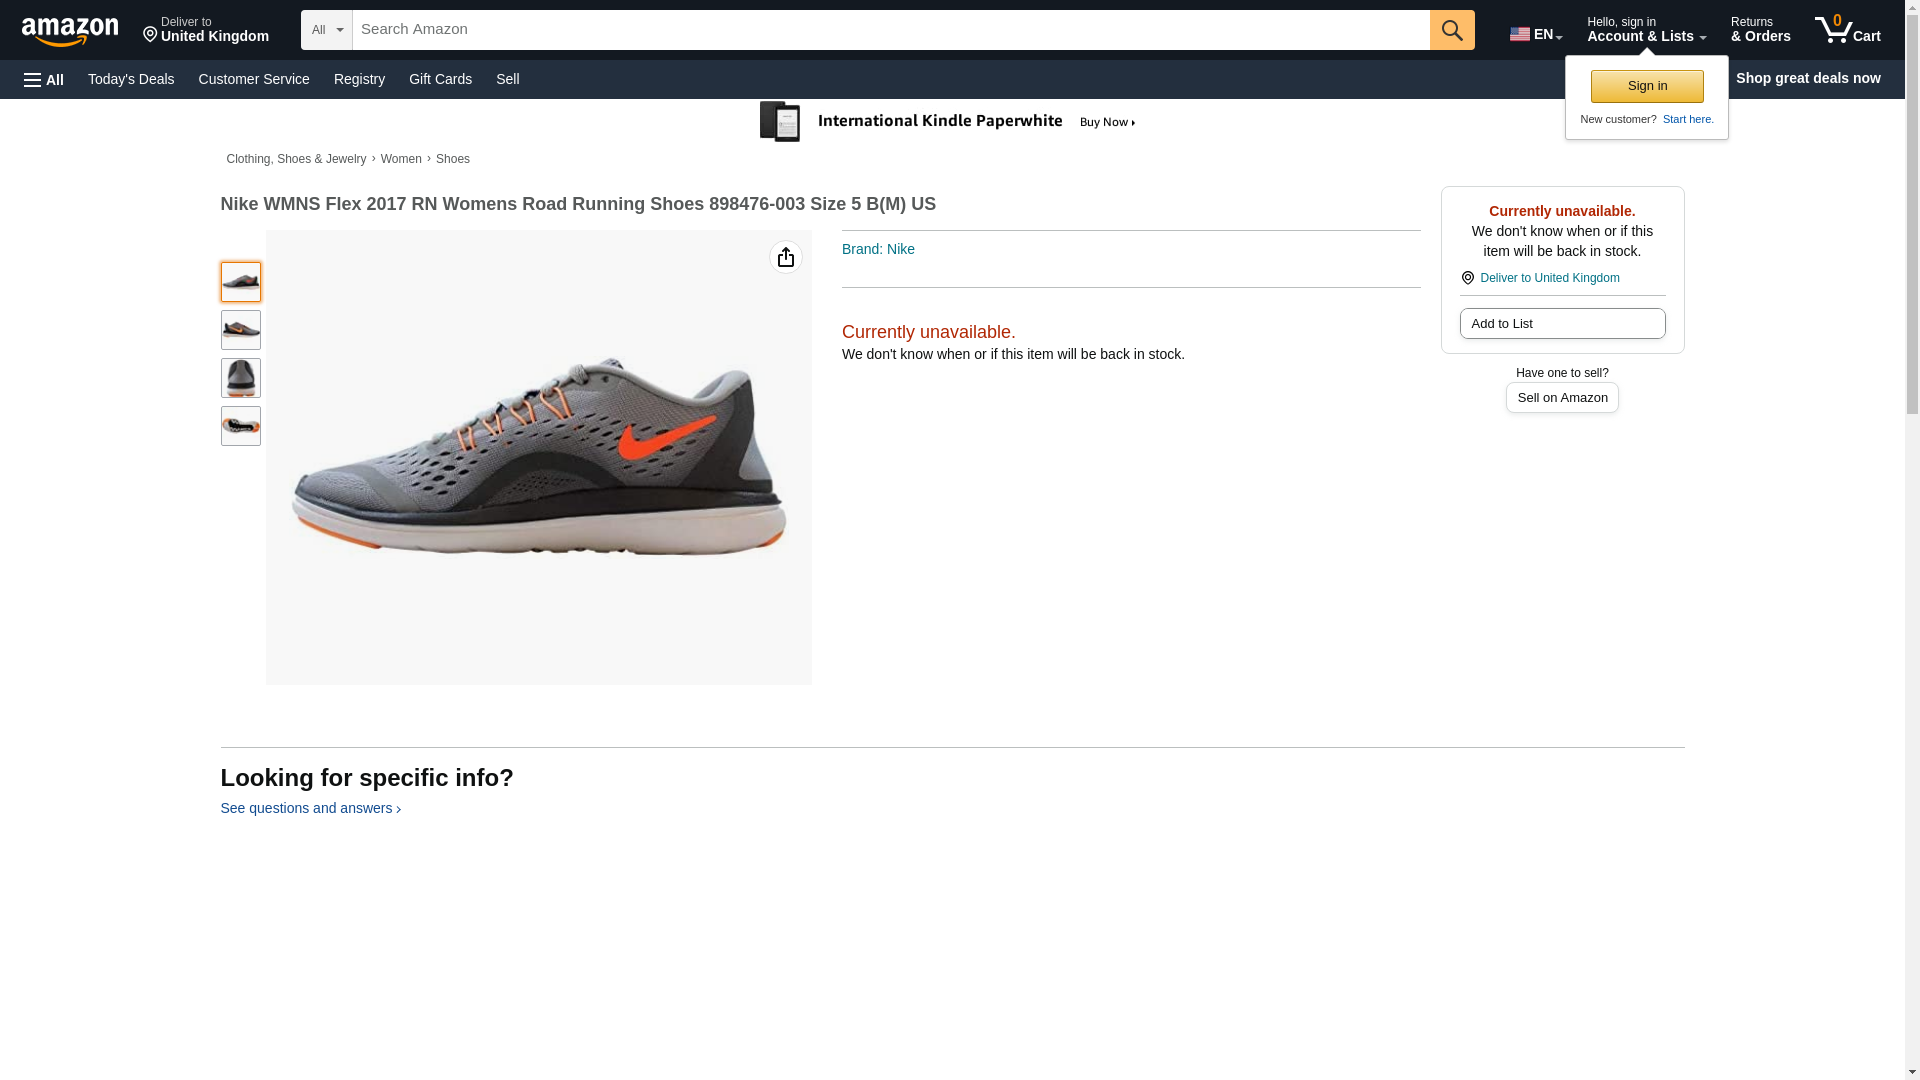Select the fourth shoe thumbnail image
The image size is (1920, 1080).
pyautogui.click(x=240, y=426)
